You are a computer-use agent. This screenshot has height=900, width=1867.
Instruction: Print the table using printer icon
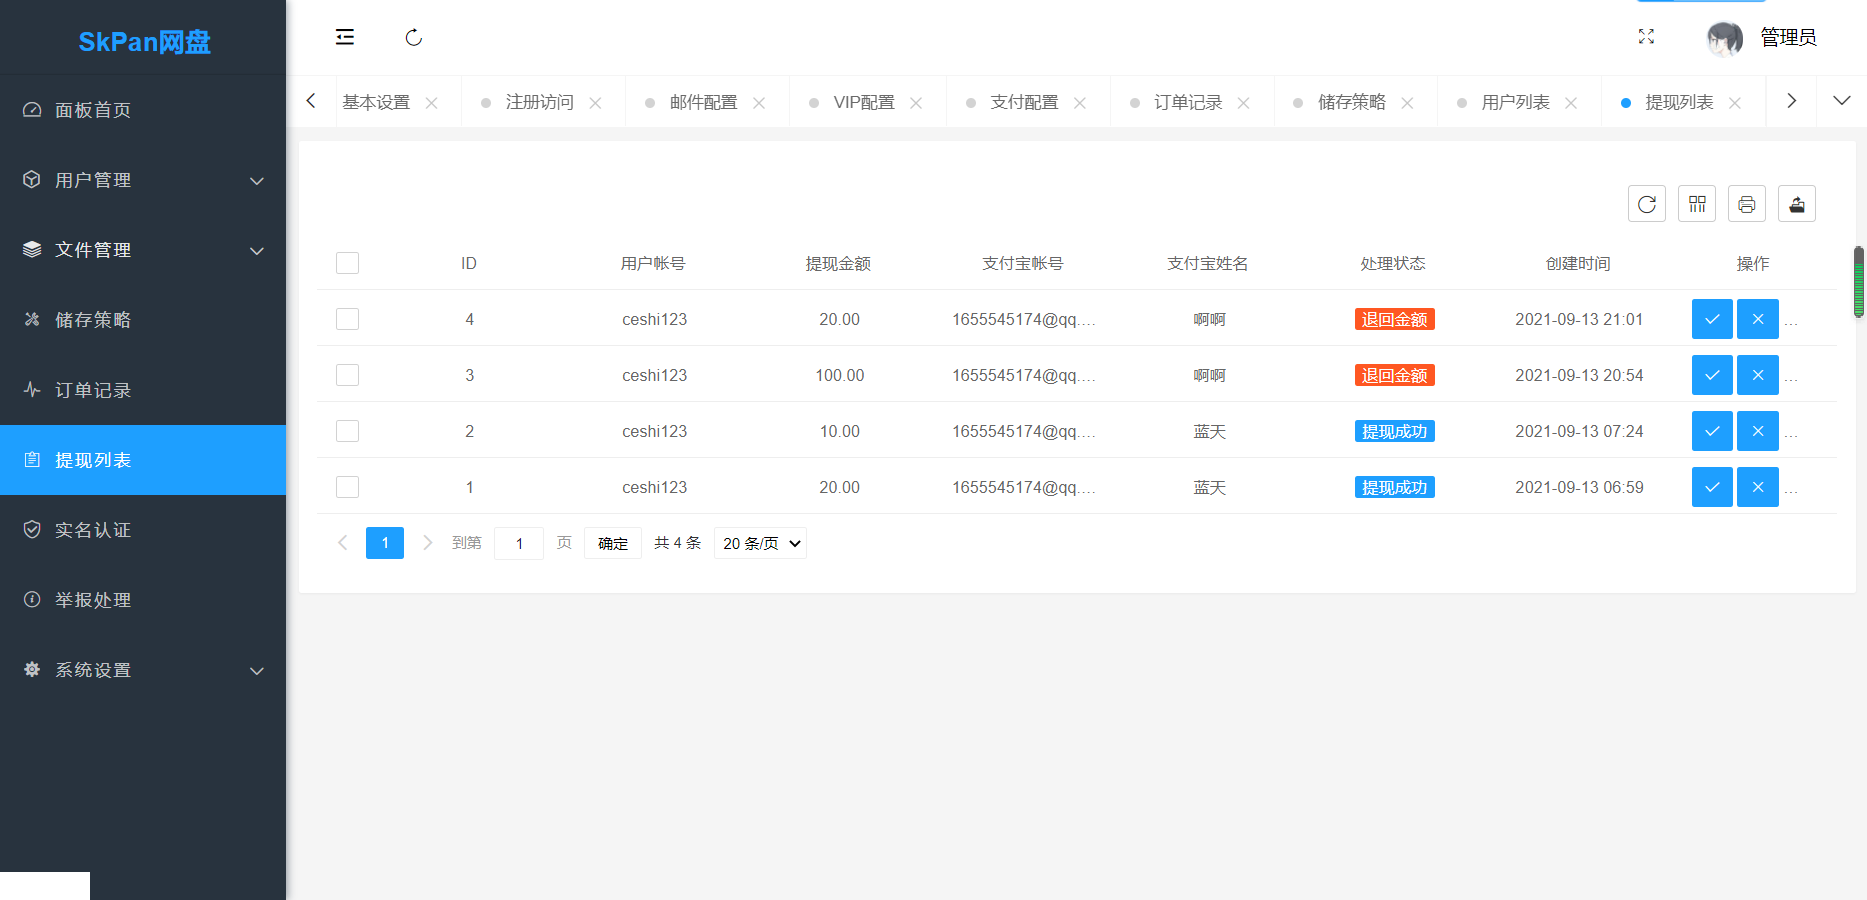pos(1746,204)
